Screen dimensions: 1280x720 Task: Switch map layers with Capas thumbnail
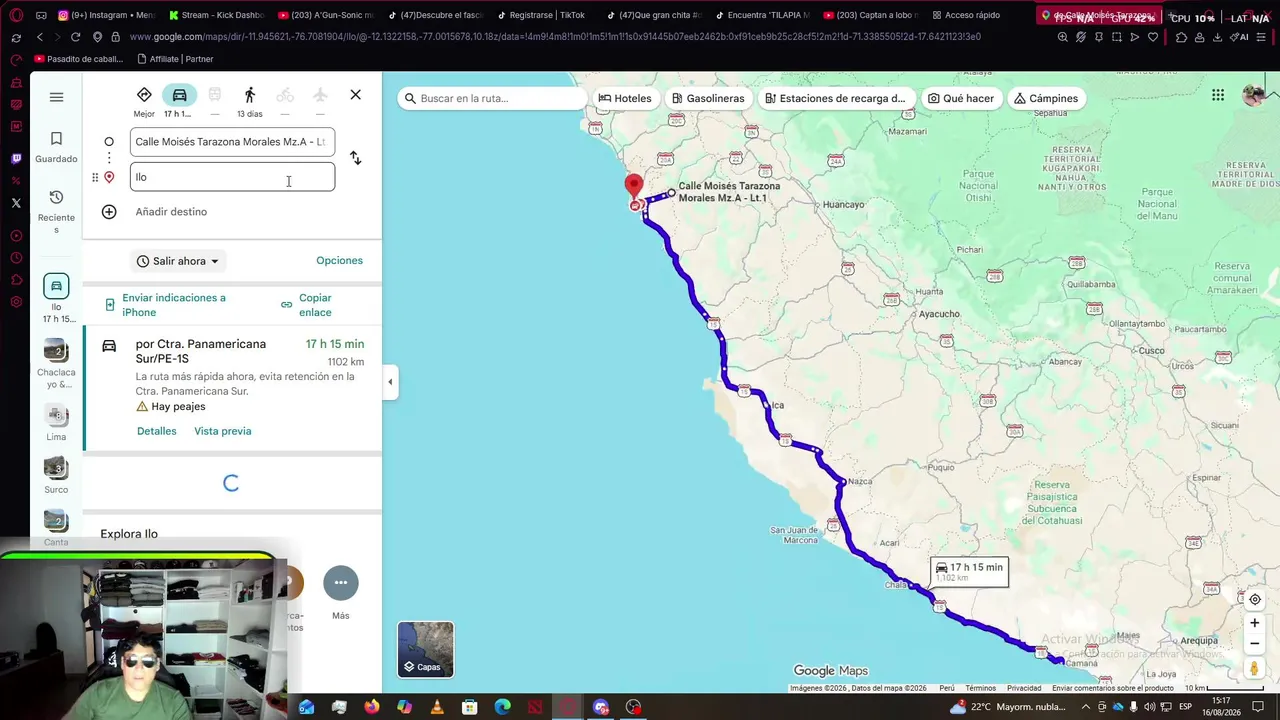pyautogui.click(x=425, y=649)
